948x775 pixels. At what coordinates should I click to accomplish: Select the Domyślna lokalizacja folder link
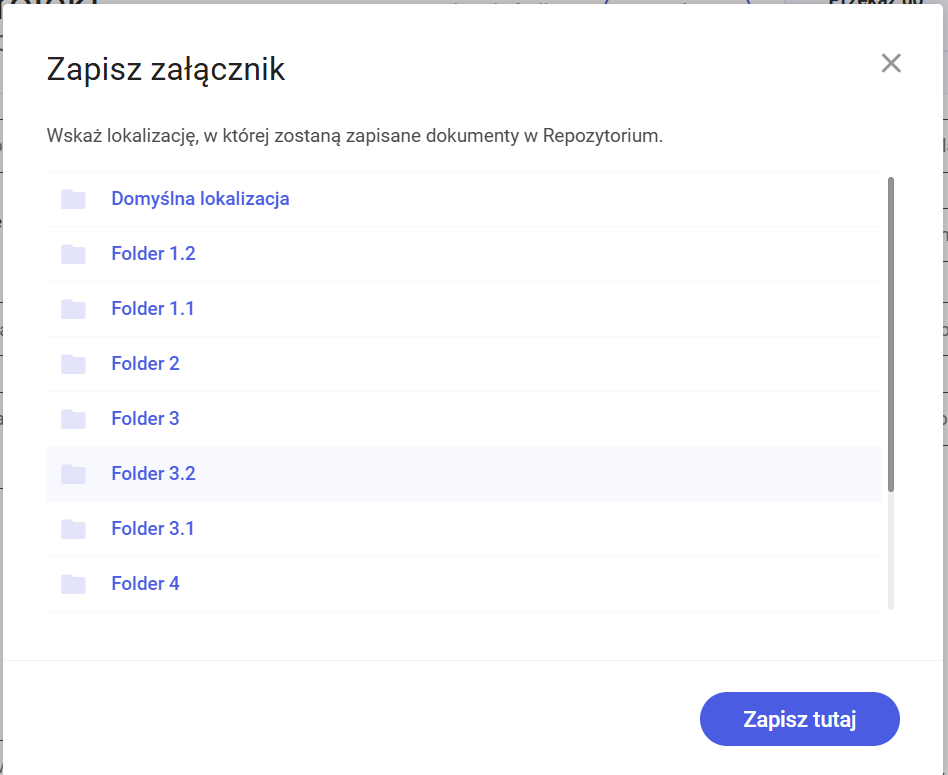pyautogui.click(x=200, y=199)
